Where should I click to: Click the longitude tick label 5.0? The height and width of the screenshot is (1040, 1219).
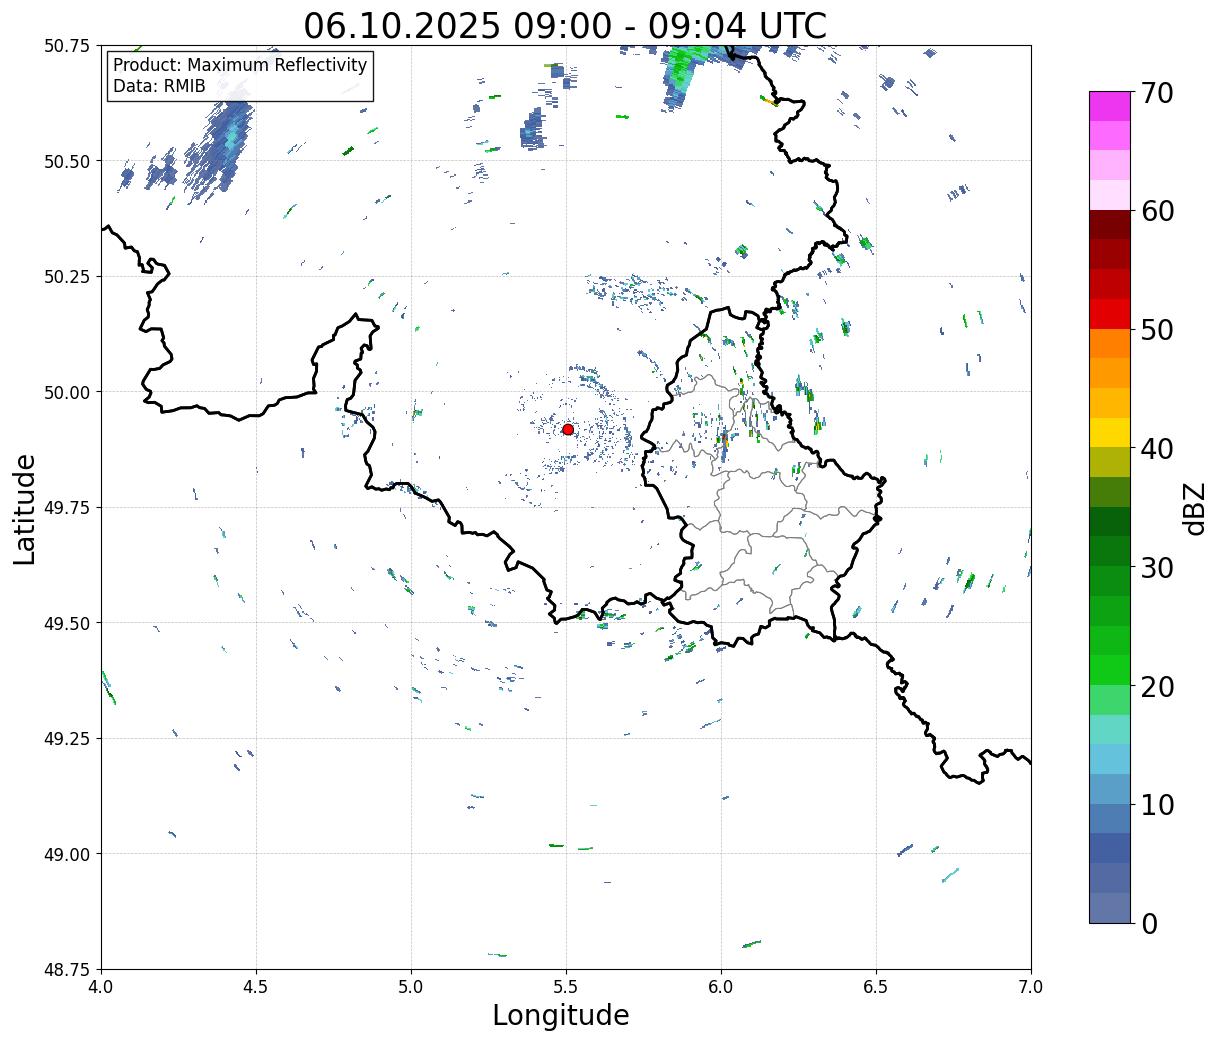tap(411, 987)
